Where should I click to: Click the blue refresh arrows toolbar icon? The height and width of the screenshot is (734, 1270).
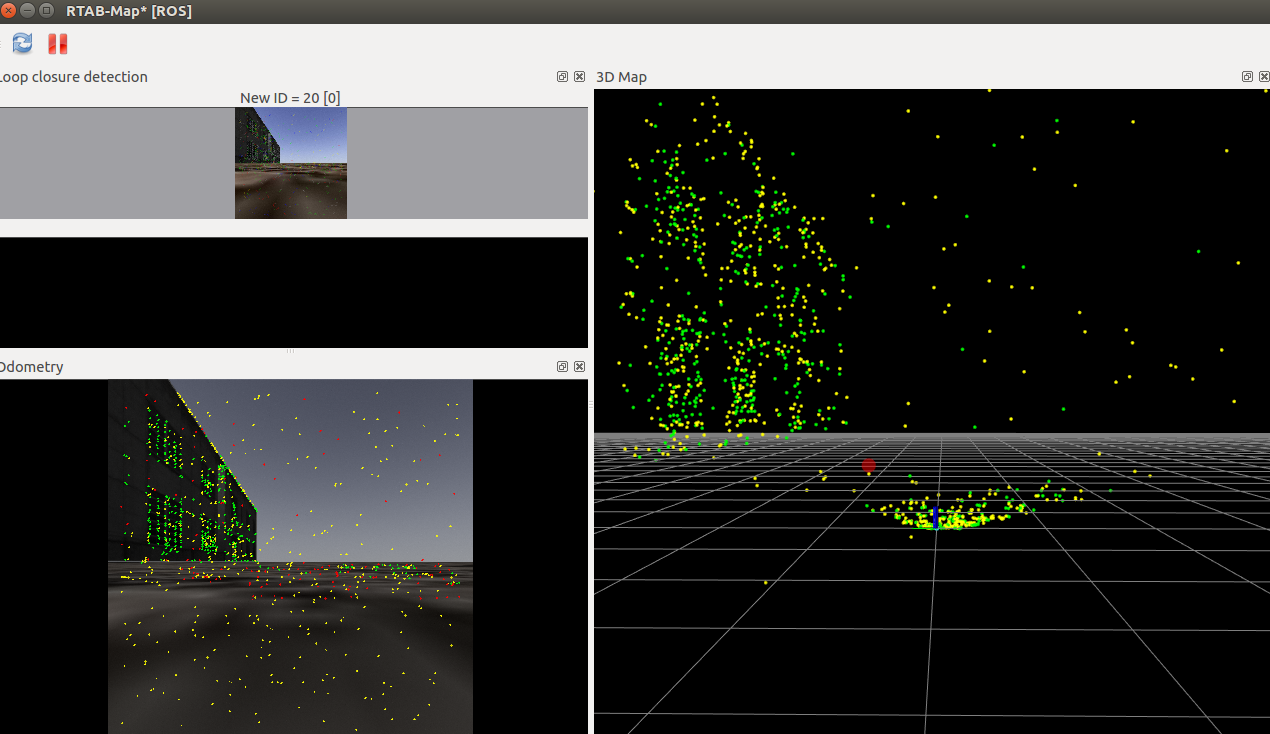tap(22, 43)
